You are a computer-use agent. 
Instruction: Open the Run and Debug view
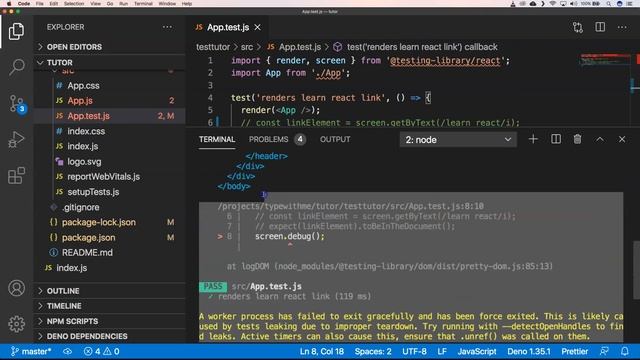(16, 140)
